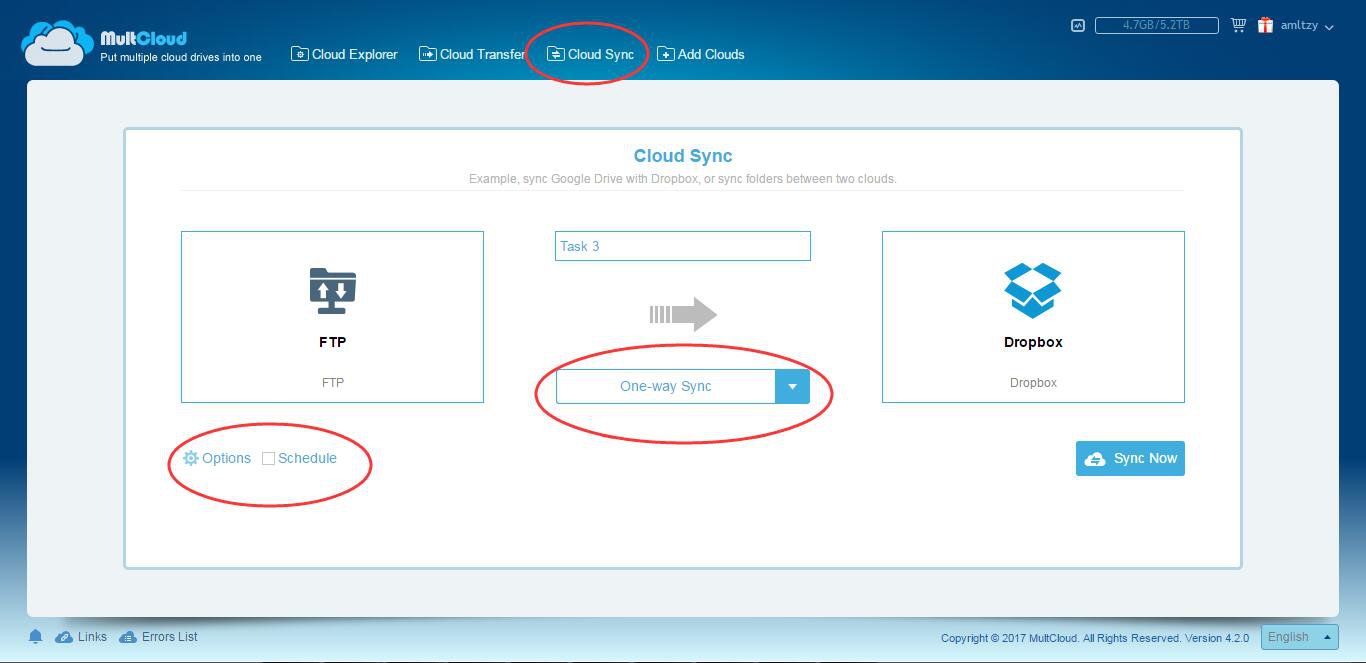Open the shopping cart icon
1366x663 pixels.
(1238, 26)
